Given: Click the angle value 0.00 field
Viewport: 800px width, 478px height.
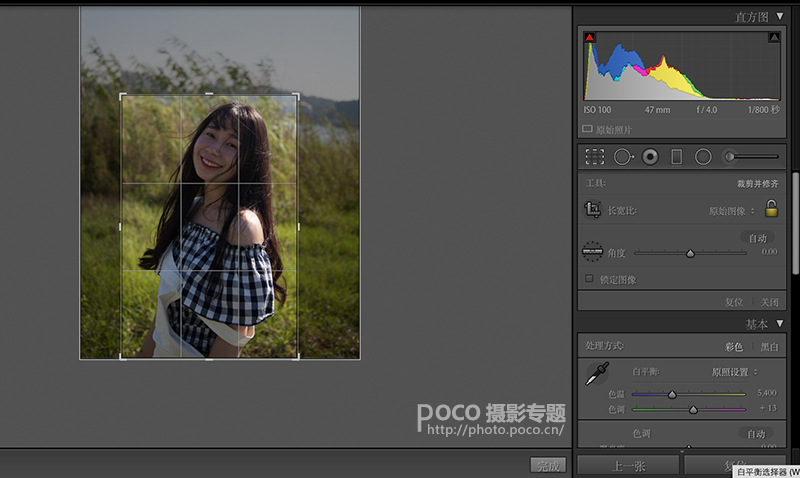Looking at the screenshot, I should (769, 251).
